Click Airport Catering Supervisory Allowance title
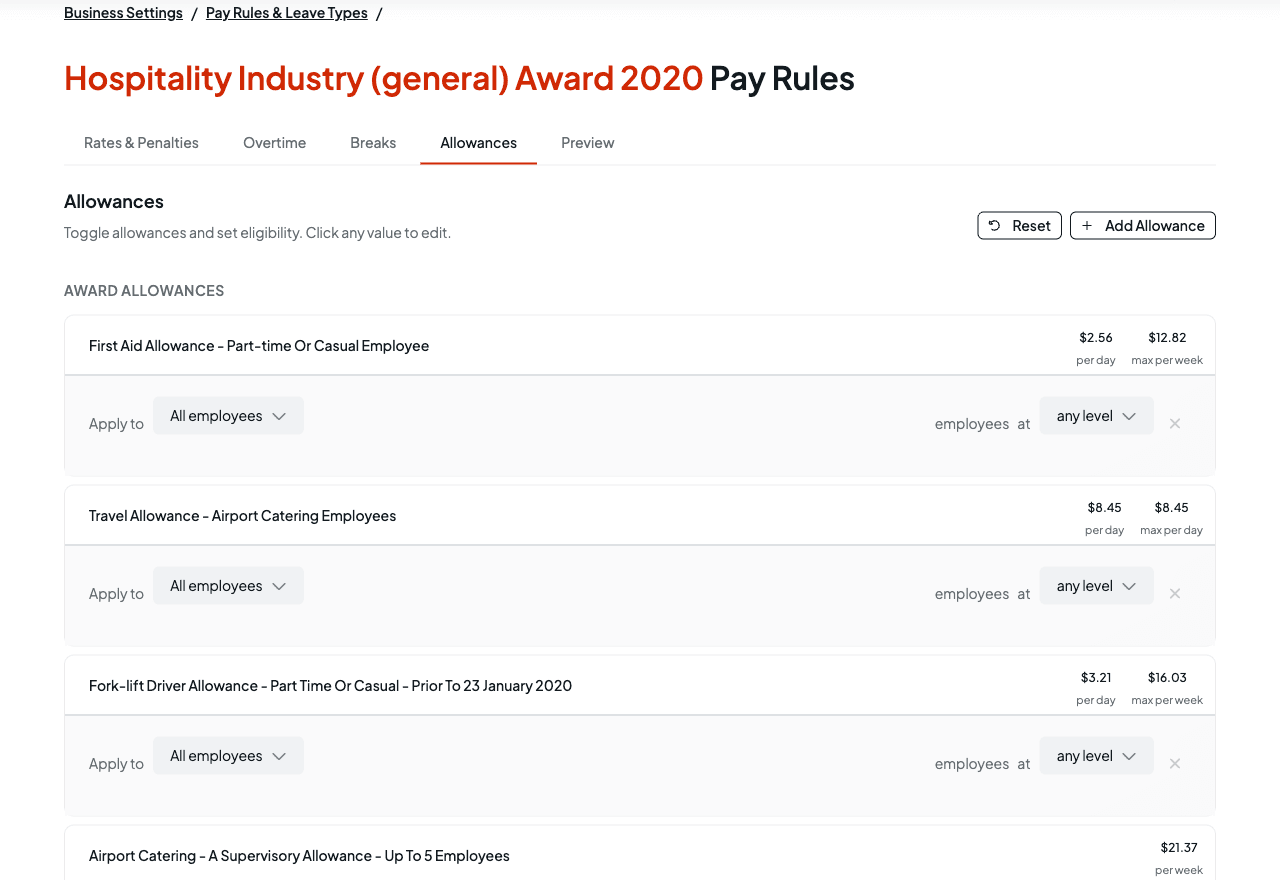The width and height of the screenshot is (1280, 880). pos(299,856)
